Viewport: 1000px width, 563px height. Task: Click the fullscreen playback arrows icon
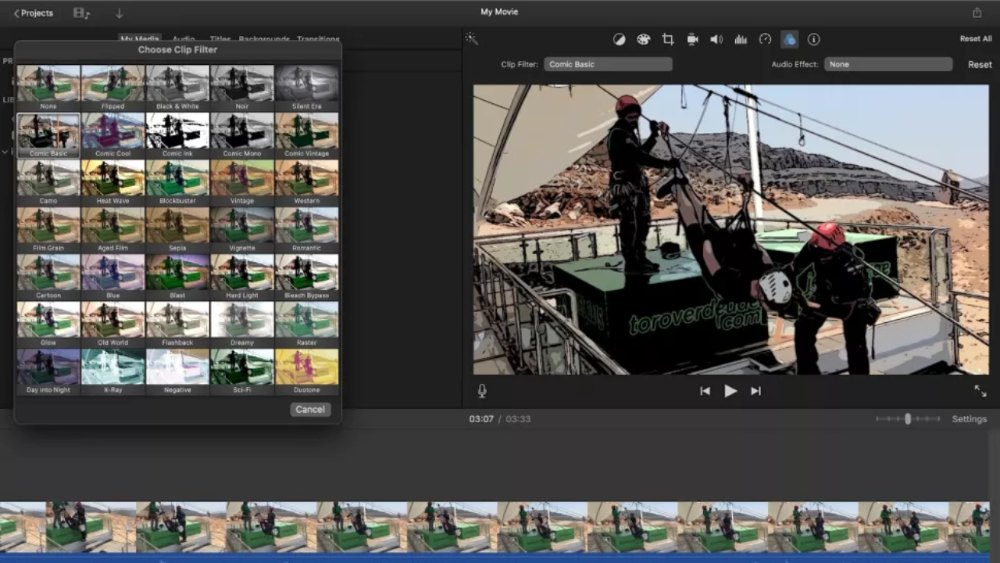tap(980, 391)
